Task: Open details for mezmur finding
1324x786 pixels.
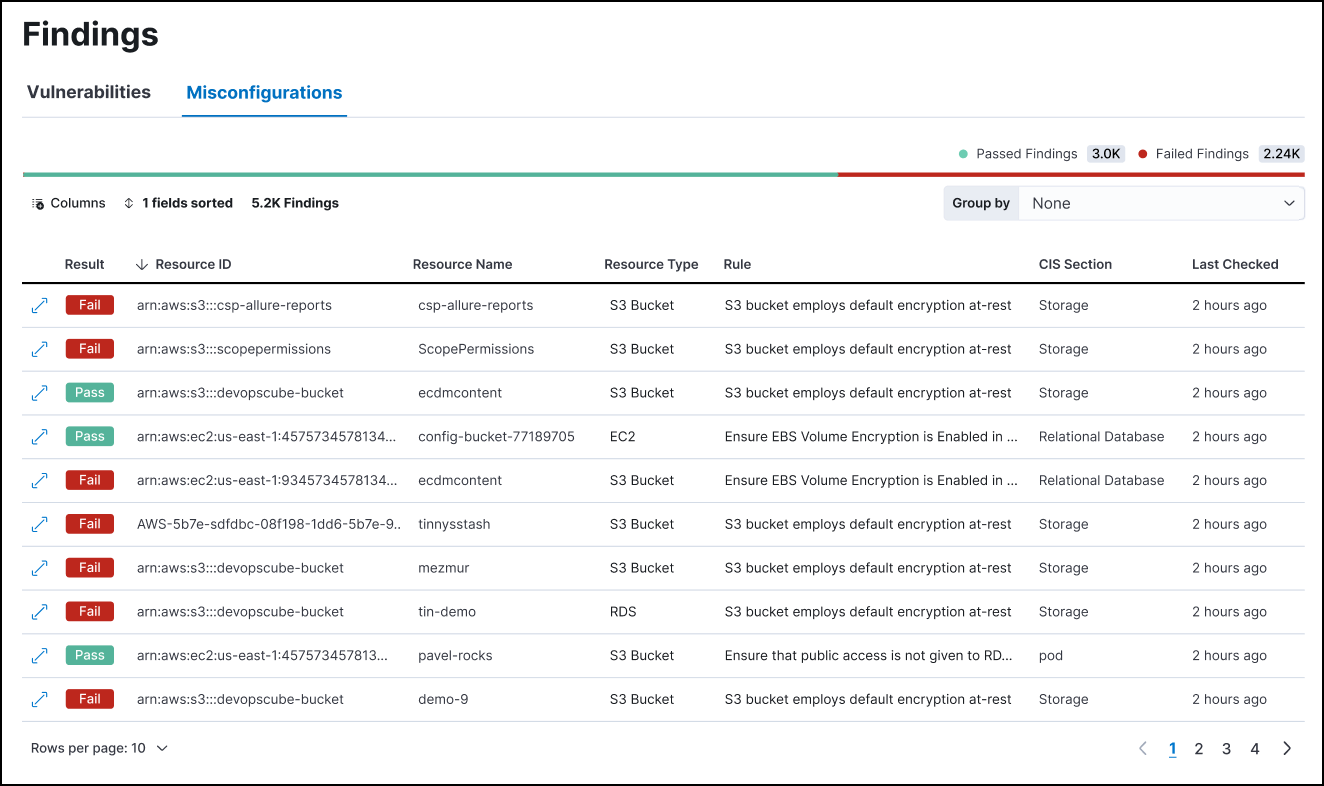Action: pyautogui.click(x=40, y=568)
